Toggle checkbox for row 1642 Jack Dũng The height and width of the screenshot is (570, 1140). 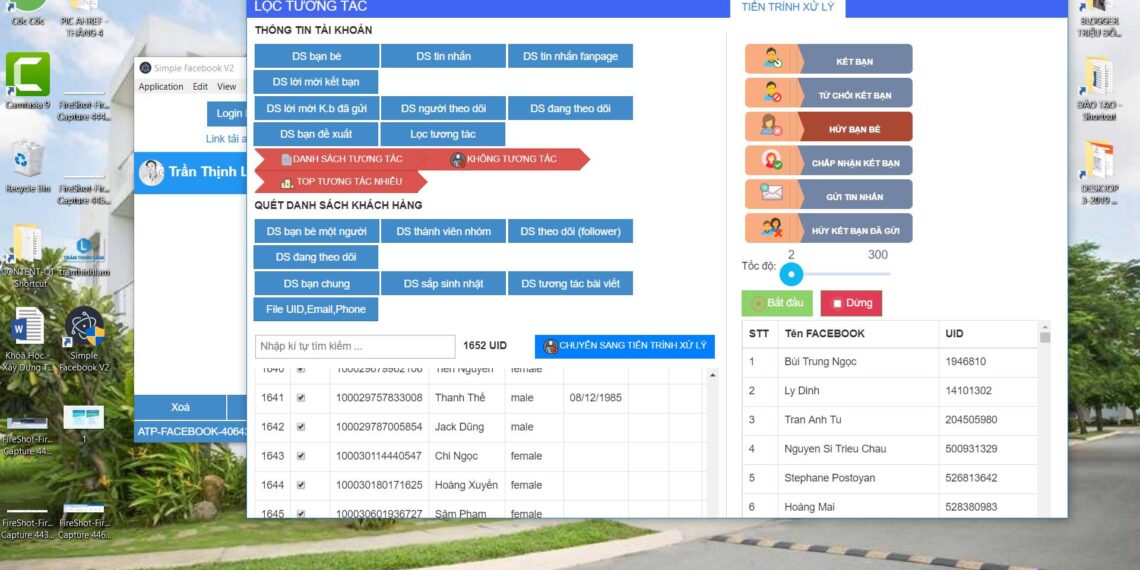tap(301, 427)
